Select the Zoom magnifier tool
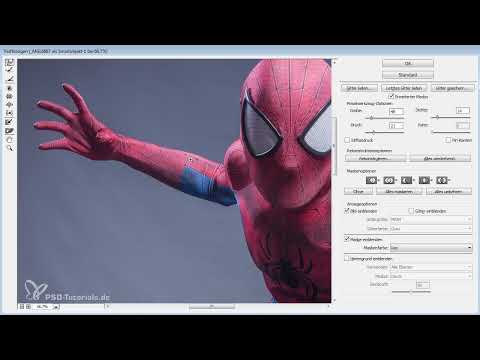Screen dimensions: 480x360 pos(9,148)
